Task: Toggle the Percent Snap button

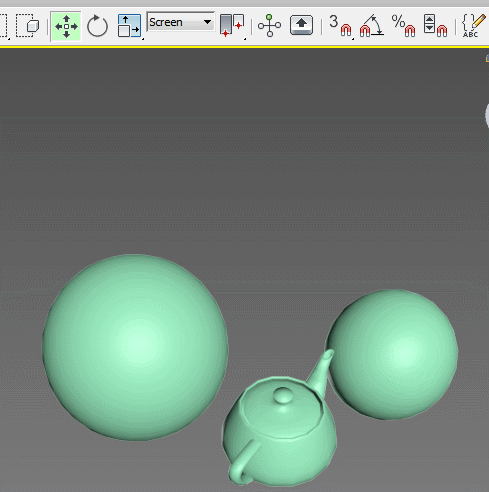Action: [x=403, y=26]
